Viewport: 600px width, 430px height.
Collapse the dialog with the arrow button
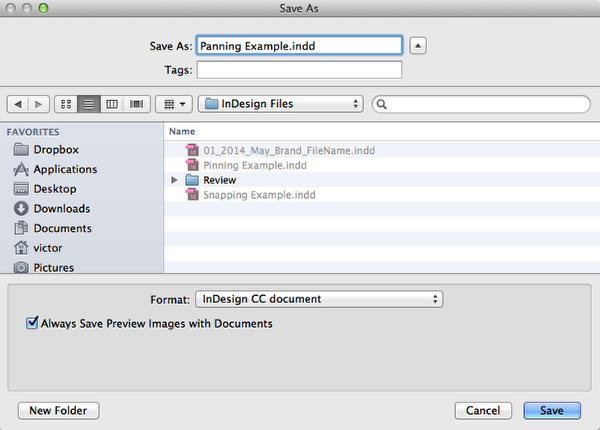tap(418, 46)
